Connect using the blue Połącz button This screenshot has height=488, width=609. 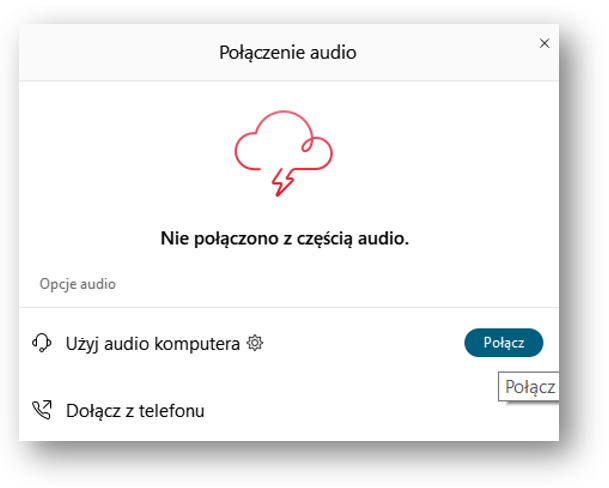[504, 343]
